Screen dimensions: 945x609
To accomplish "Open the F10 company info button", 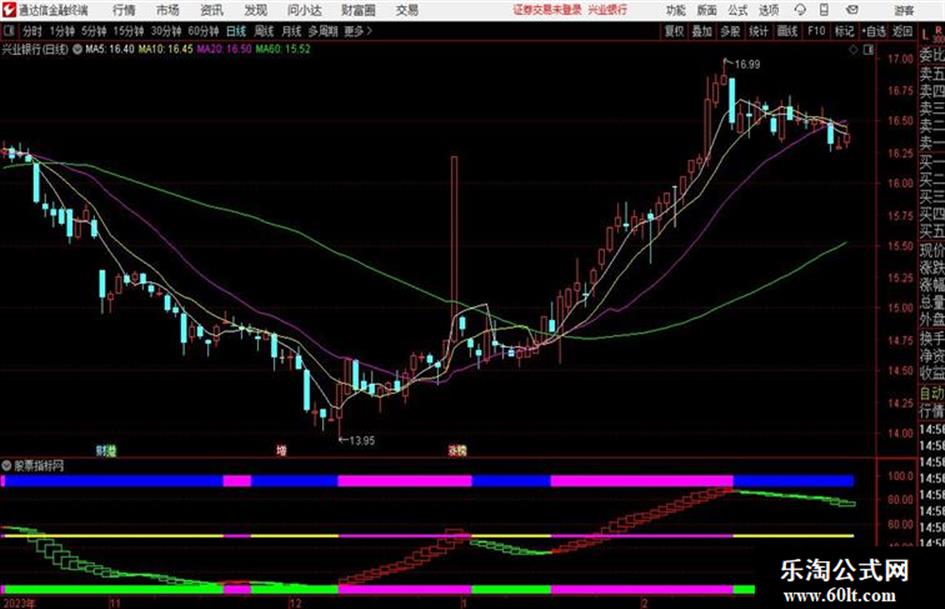I will (816, 31).
